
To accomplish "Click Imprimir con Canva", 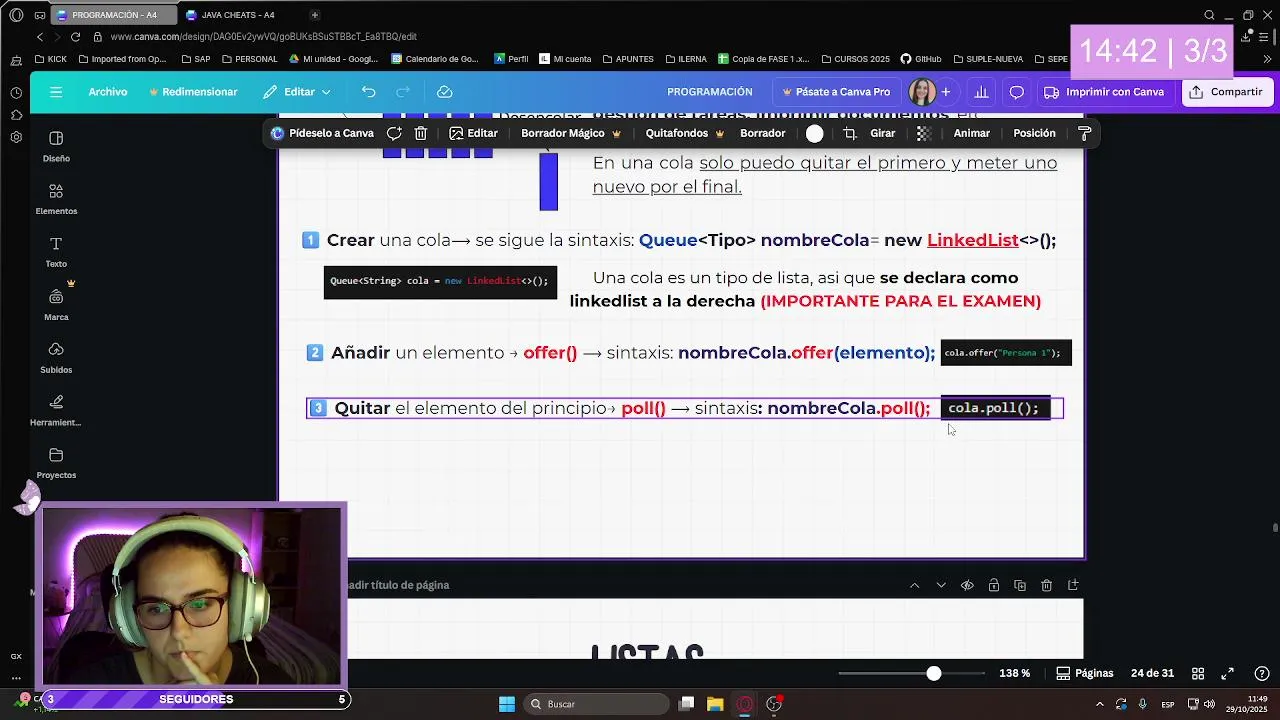I will (1104, 92).
